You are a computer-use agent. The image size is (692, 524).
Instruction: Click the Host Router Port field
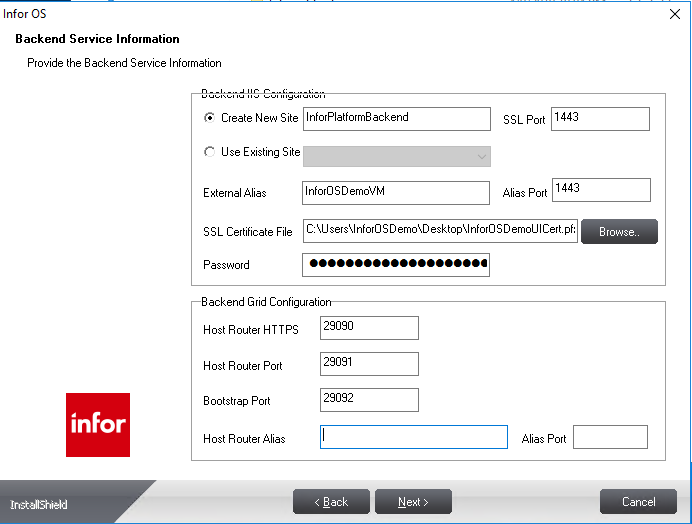pos(369,364)
